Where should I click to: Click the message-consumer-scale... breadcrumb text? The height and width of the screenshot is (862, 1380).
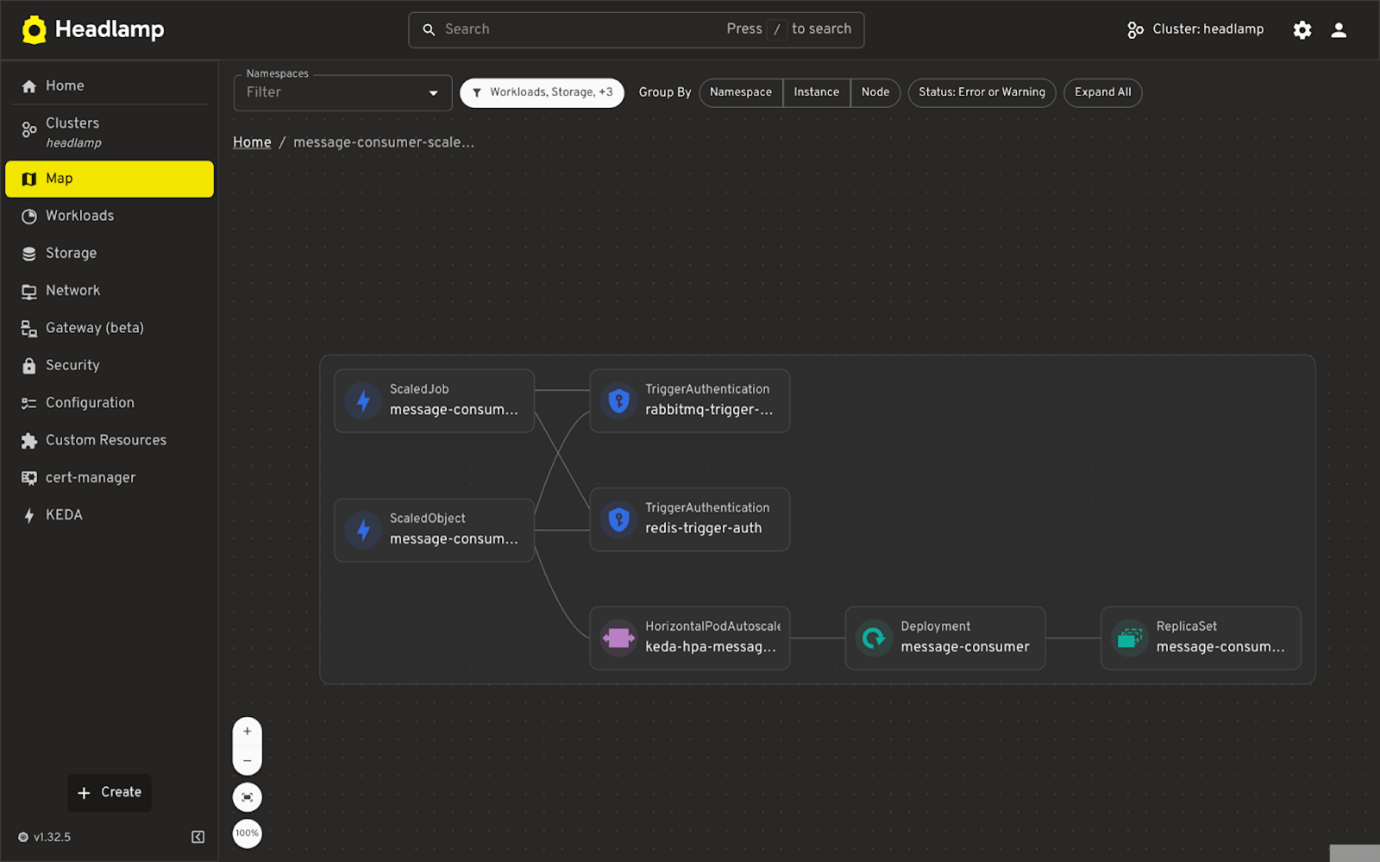384,142
